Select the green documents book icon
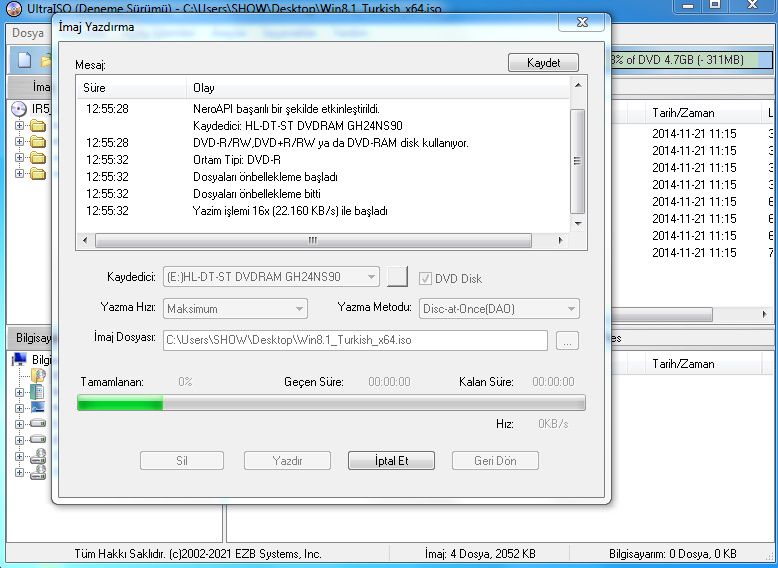778x568 pixels. click(x=37, y=392)
